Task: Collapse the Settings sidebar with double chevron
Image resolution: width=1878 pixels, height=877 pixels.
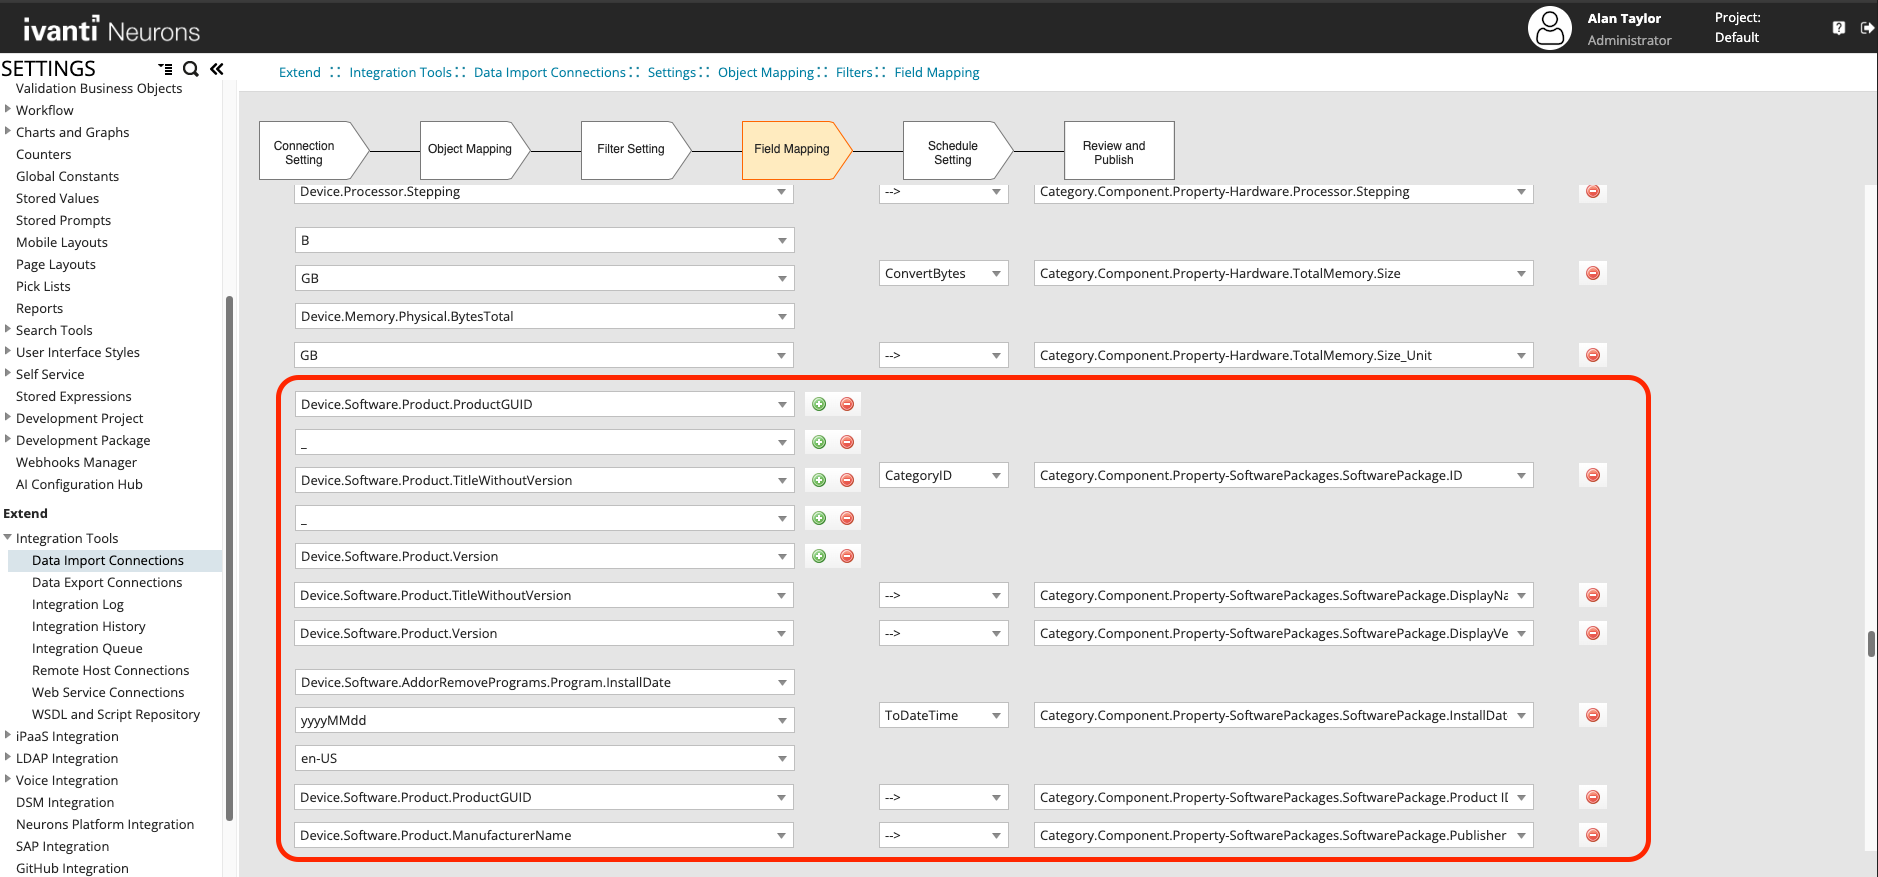Action: coord(217,69)
